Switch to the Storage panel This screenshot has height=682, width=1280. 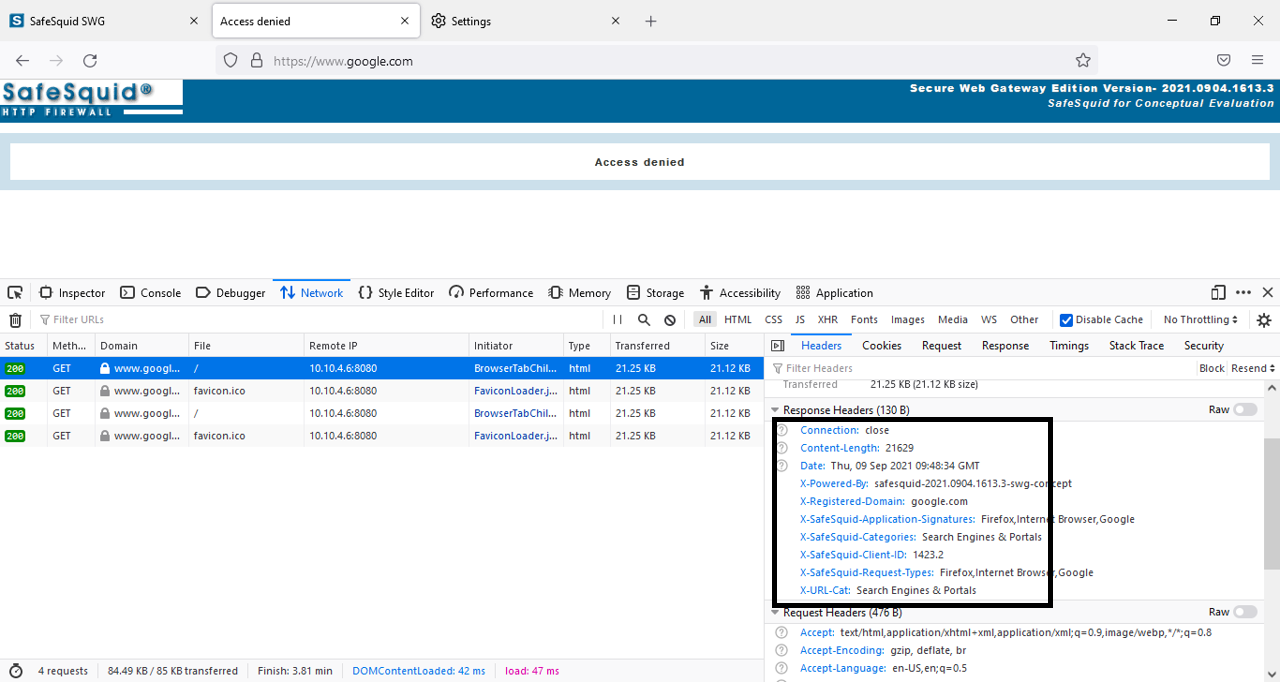click(656, 293)
